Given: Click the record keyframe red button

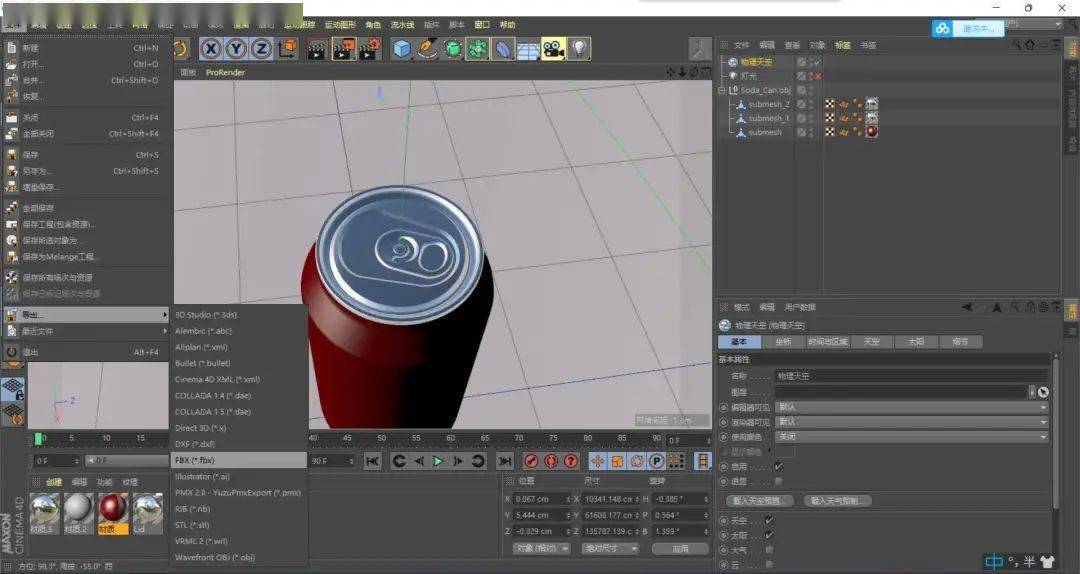Looking at the screenshot, I should click(x=532, y=461).
